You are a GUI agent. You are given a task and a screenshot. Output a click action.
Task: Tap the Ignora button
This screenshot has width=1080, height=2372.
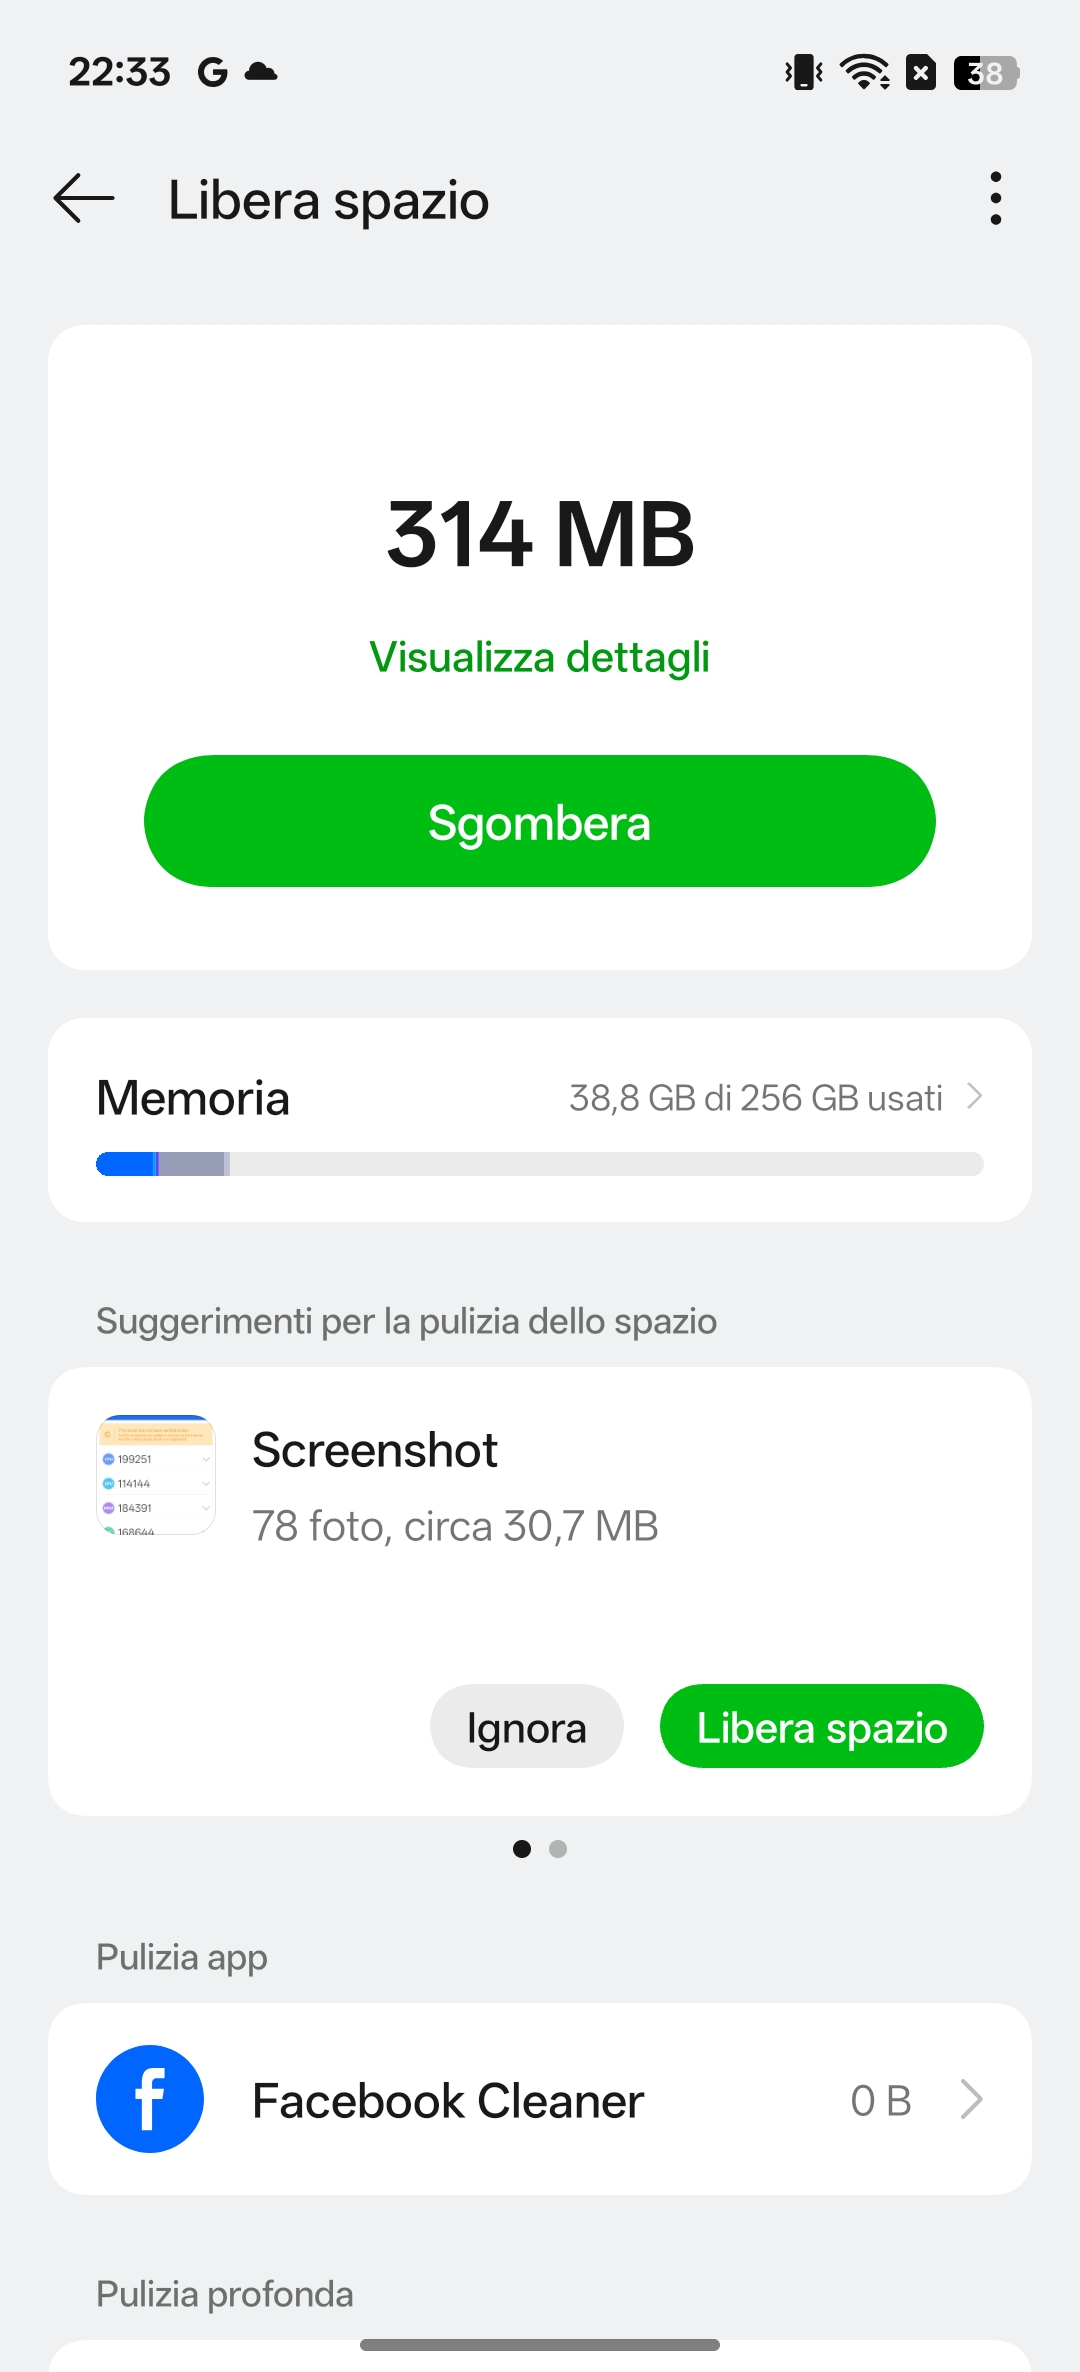pyautogui.click(x=527, y=1727)
